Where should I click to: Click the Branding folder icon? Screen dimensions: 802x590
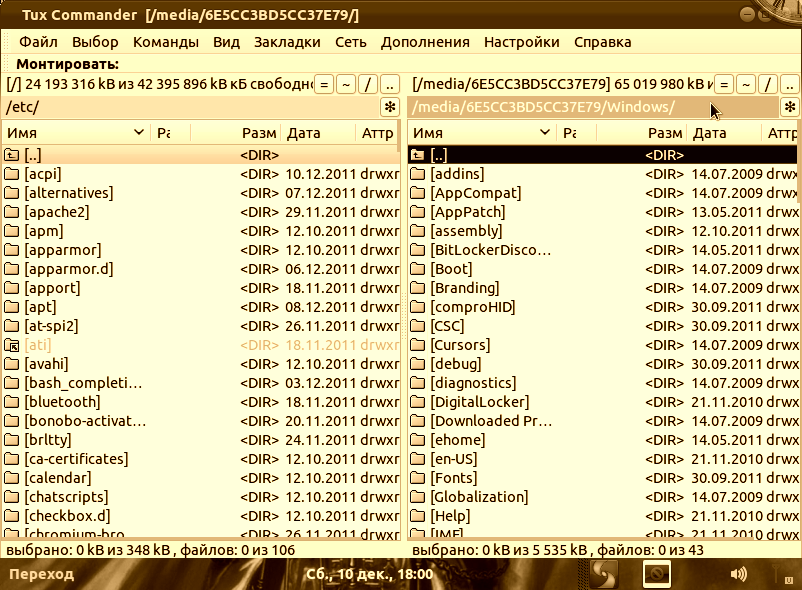[417, 288]
